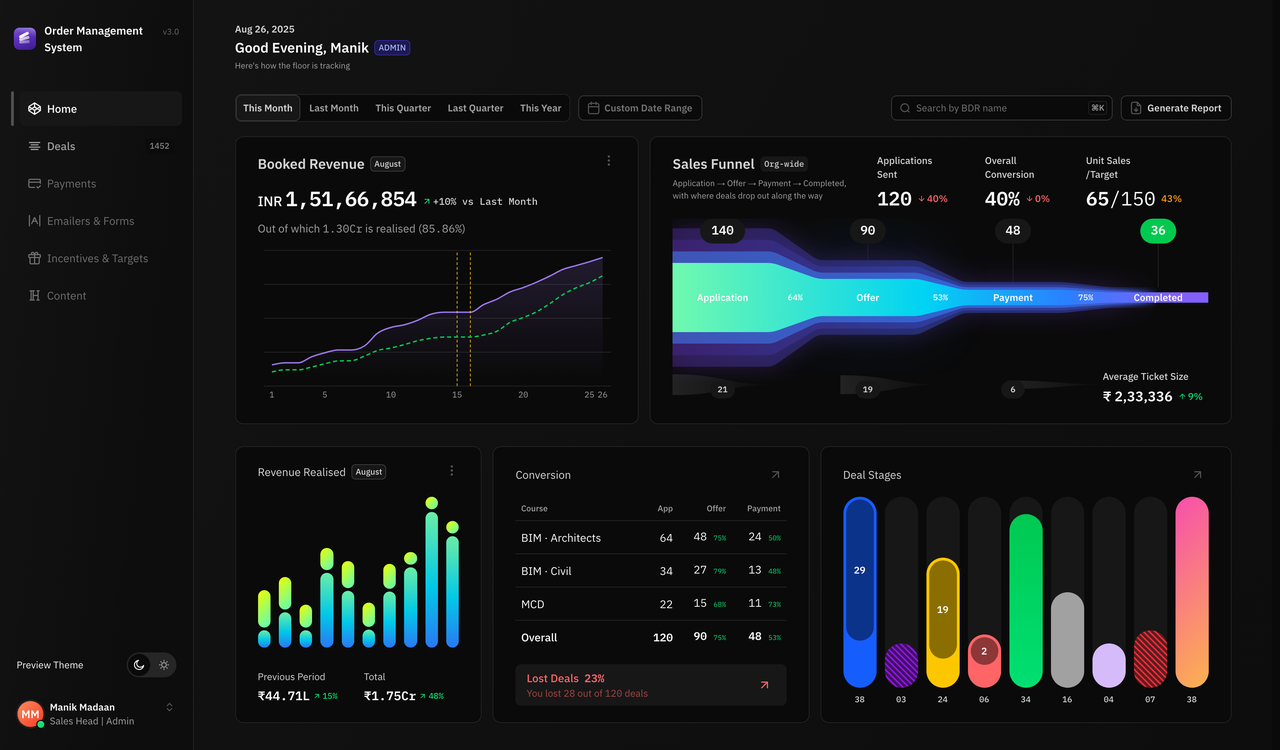Expand the Deal Stages card via arrow icon
The image size is (1280, 750).
tap(1197, 475)
